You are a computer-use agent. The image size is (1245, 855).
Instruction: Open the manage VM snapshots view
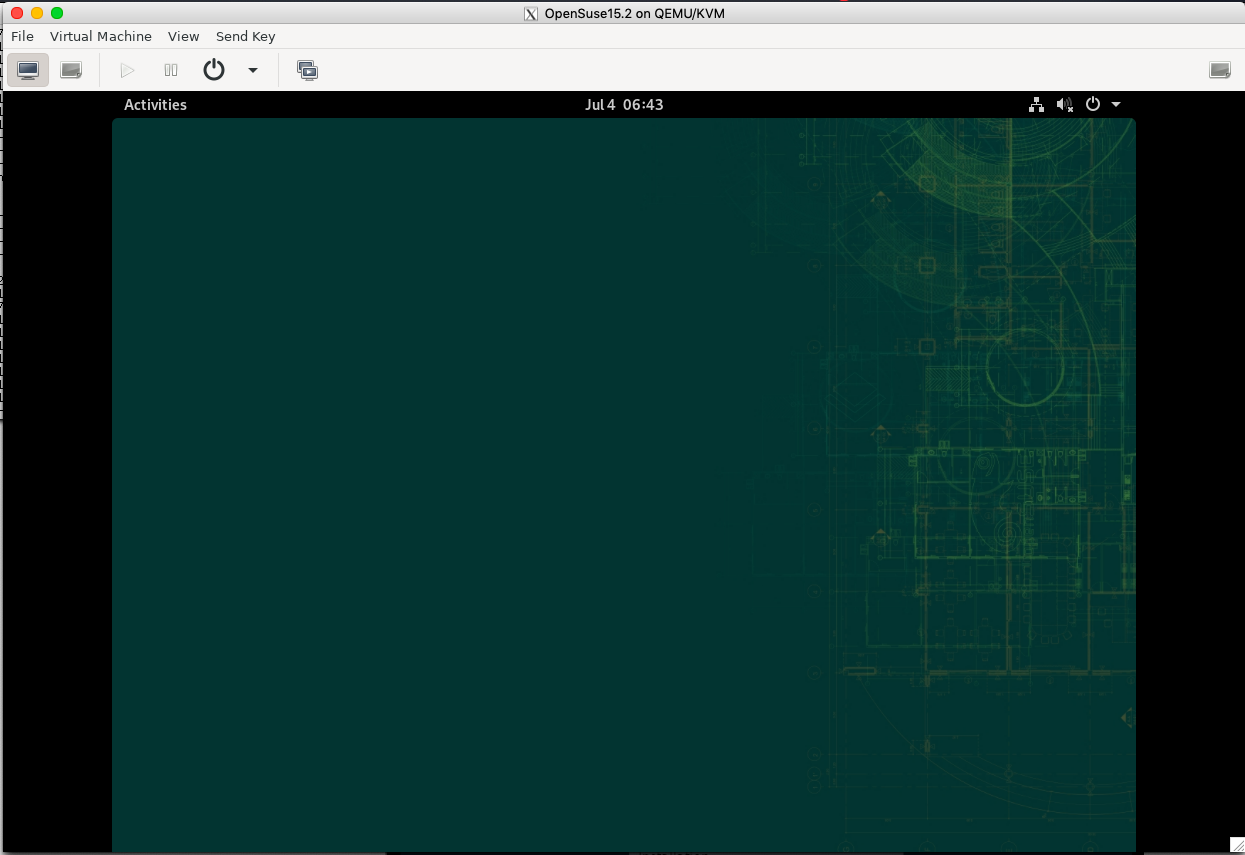click(x=307, y=70)
